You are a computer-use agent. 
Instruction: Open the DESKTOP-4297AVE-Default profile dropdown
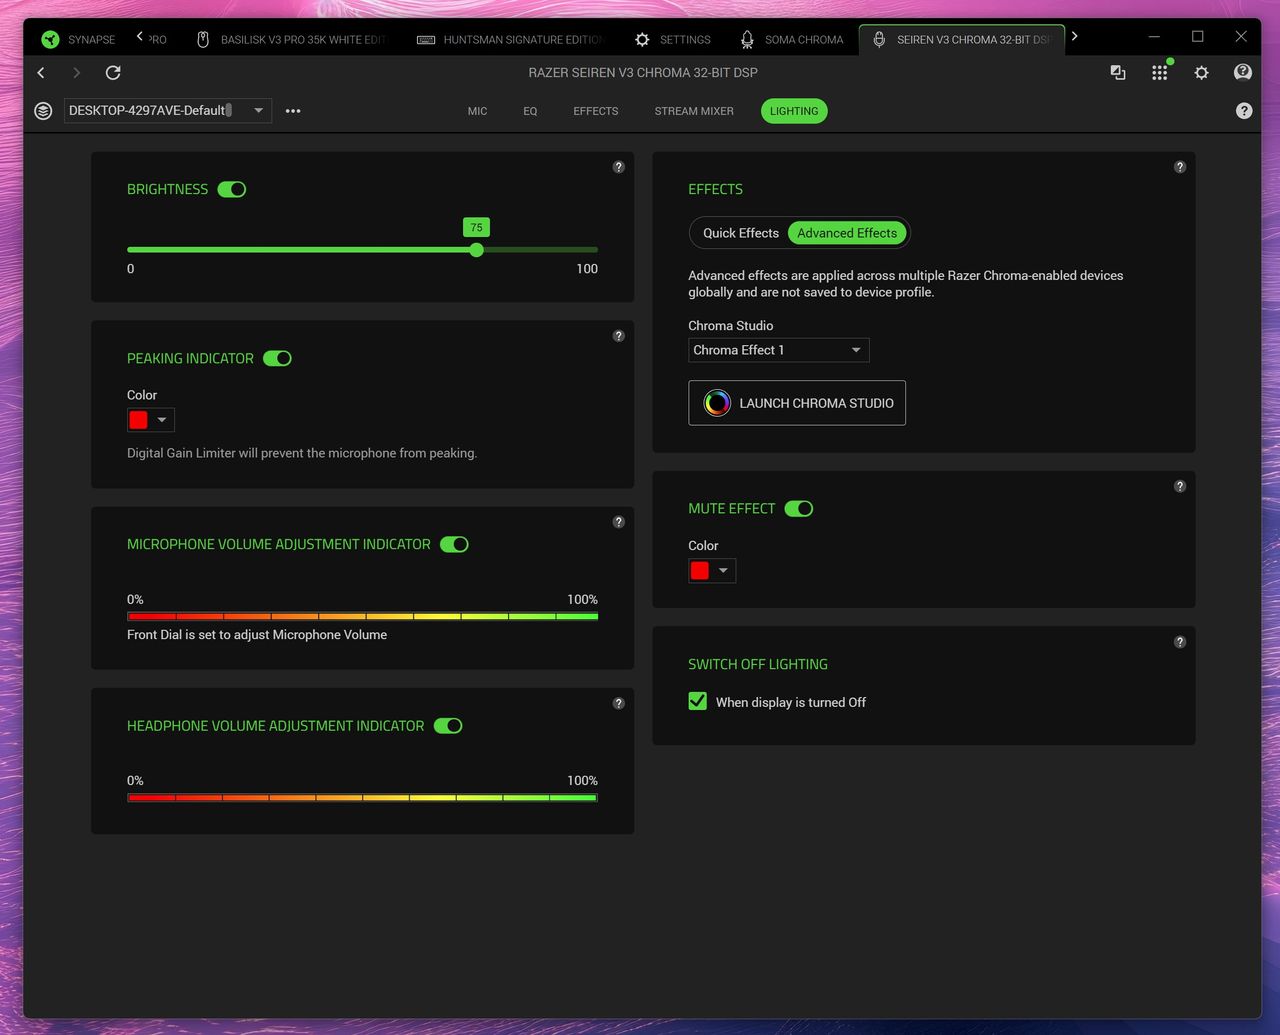pos(168,110)
